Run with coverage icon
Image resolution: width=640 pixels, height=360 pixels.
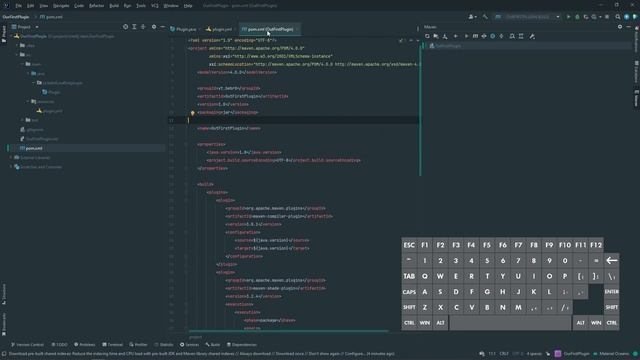586,17
